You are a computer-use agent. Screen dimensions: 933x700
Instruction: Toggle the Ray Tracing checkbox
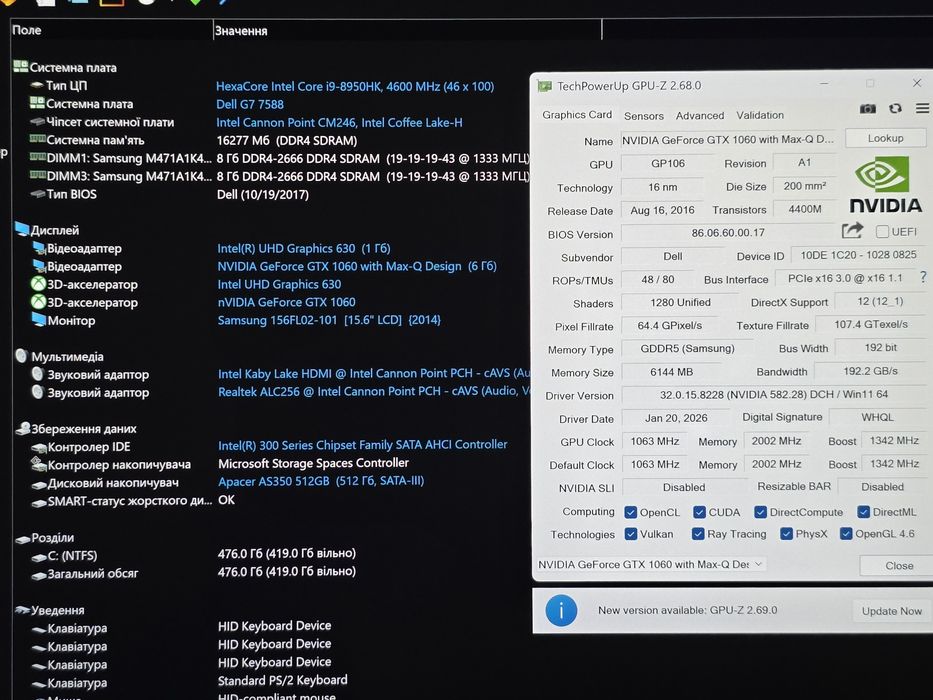[x=698, y=534]
